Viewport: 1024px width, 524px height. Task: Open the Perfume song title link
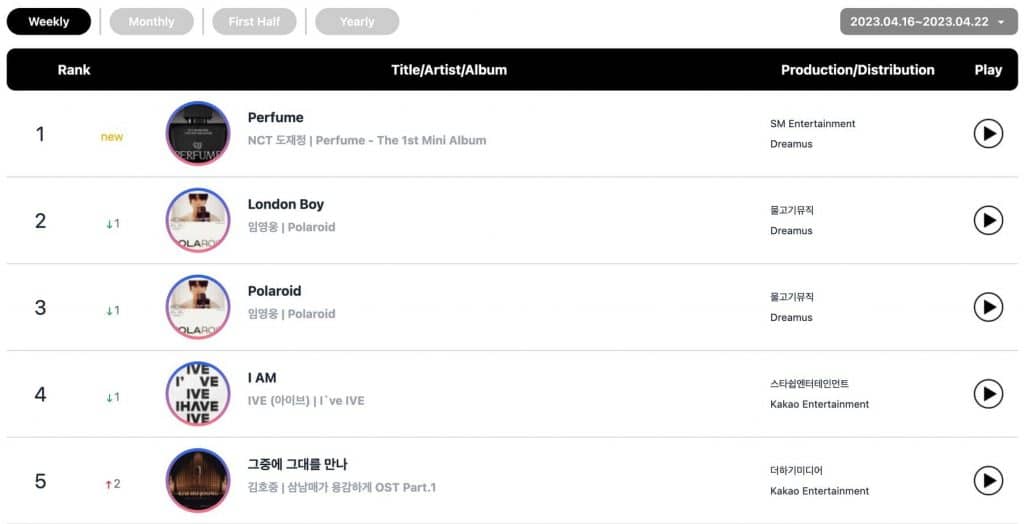pyautogui.click(x=275, y=117)
